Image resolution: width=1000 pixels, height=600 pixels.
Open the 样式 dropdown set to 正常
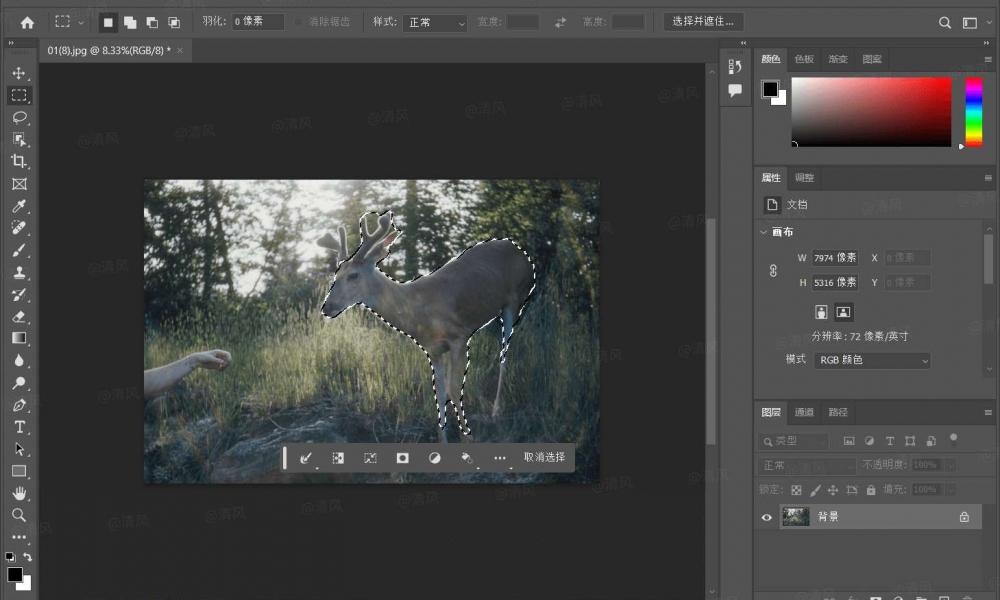[x=435, y=22]
